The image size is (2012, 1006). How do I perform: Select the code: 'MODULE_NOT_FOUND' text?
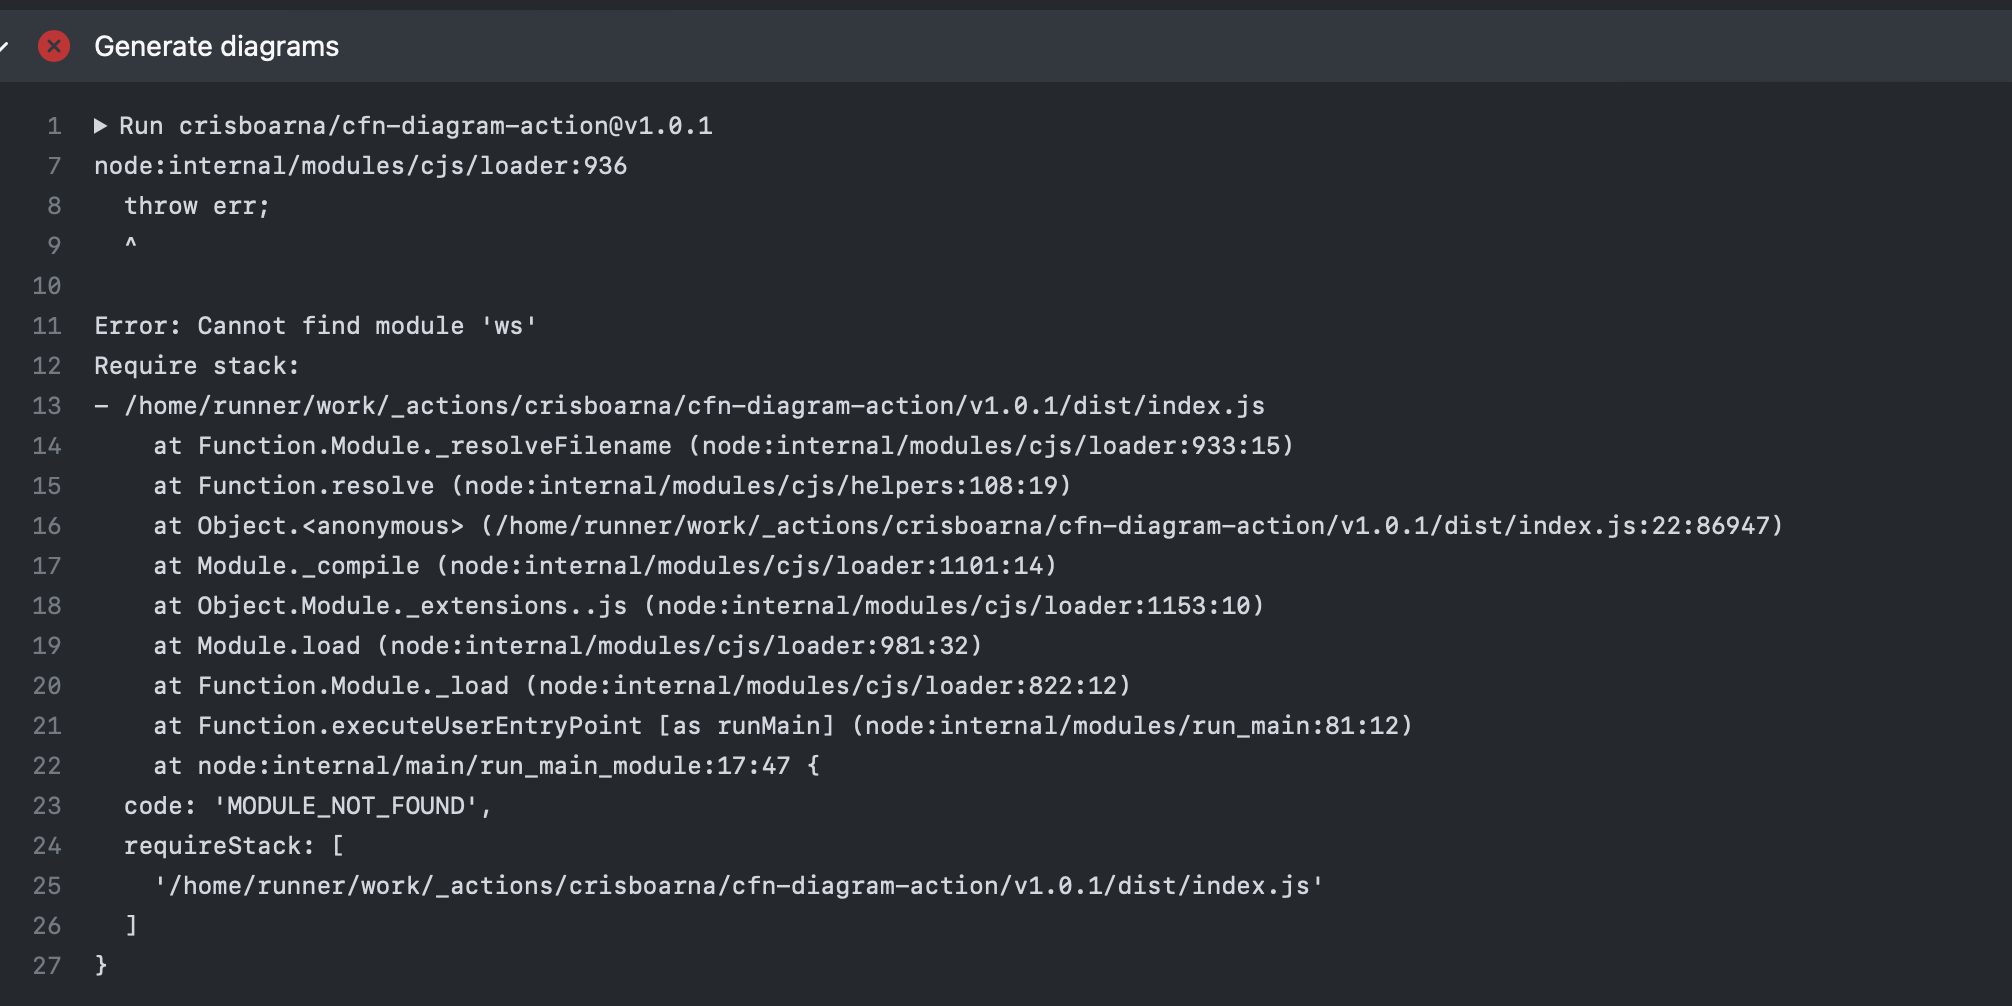point(306,805)
